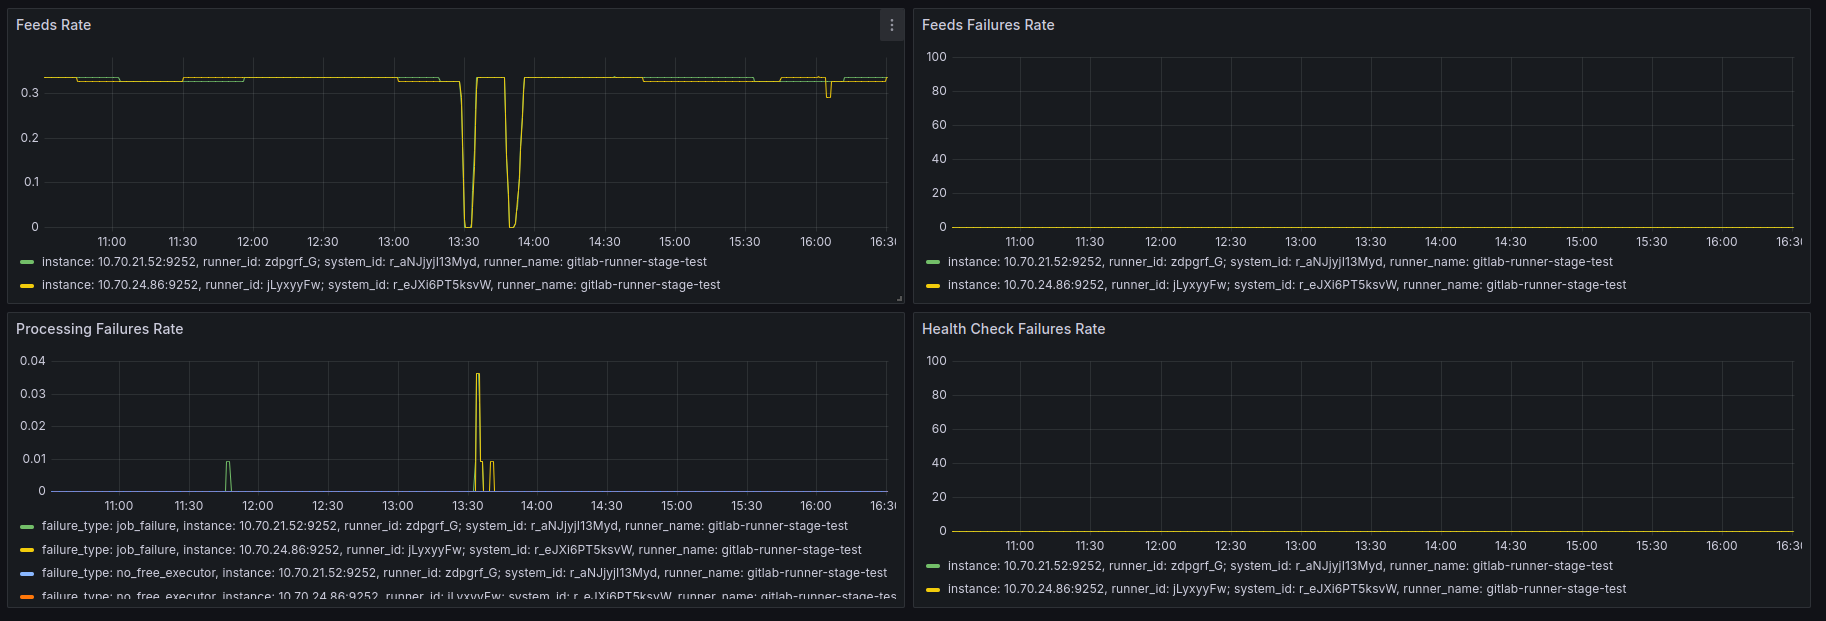The image size is (1826, 621).
Task: Click green job_failure swatch in Processing Failures legend
Action: (27, 527)
